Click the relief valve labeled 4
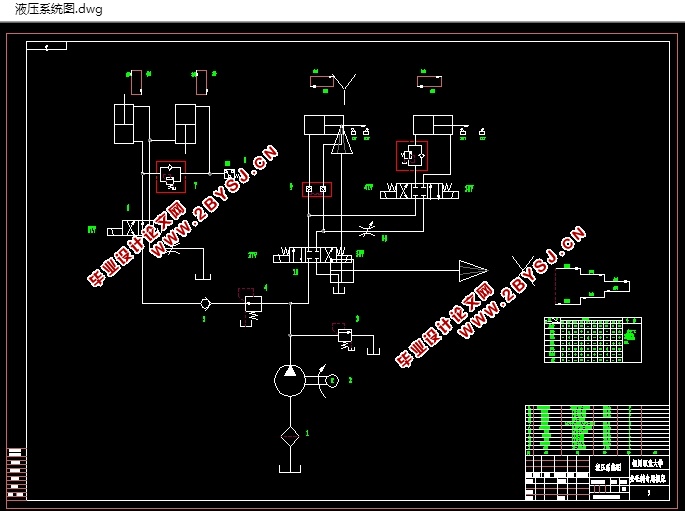The width and height of the screenshot is (685, 511). pyautogui.click(x=252, y=304)
